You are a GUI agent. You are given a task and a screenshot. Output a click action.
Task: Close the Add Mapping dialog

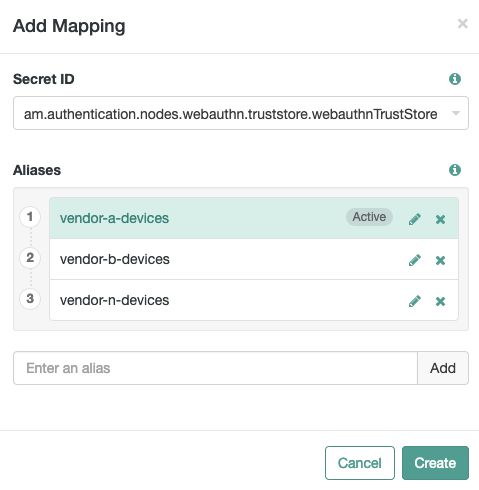click(x=463, y=24)
